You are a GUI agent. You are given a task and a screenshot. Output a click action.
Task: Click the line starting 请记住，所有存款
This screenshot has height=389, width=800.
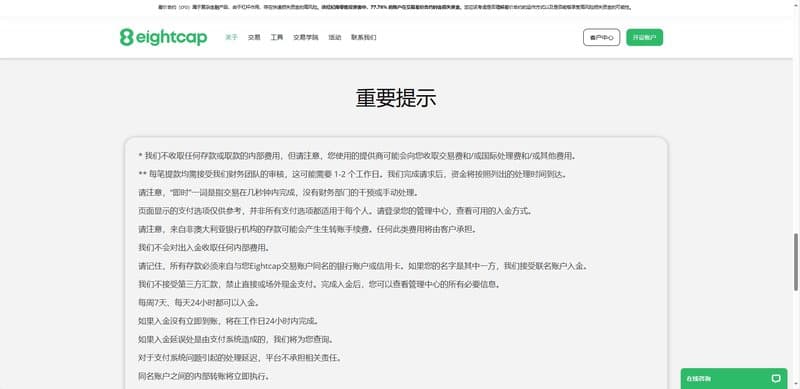point(364,266)
